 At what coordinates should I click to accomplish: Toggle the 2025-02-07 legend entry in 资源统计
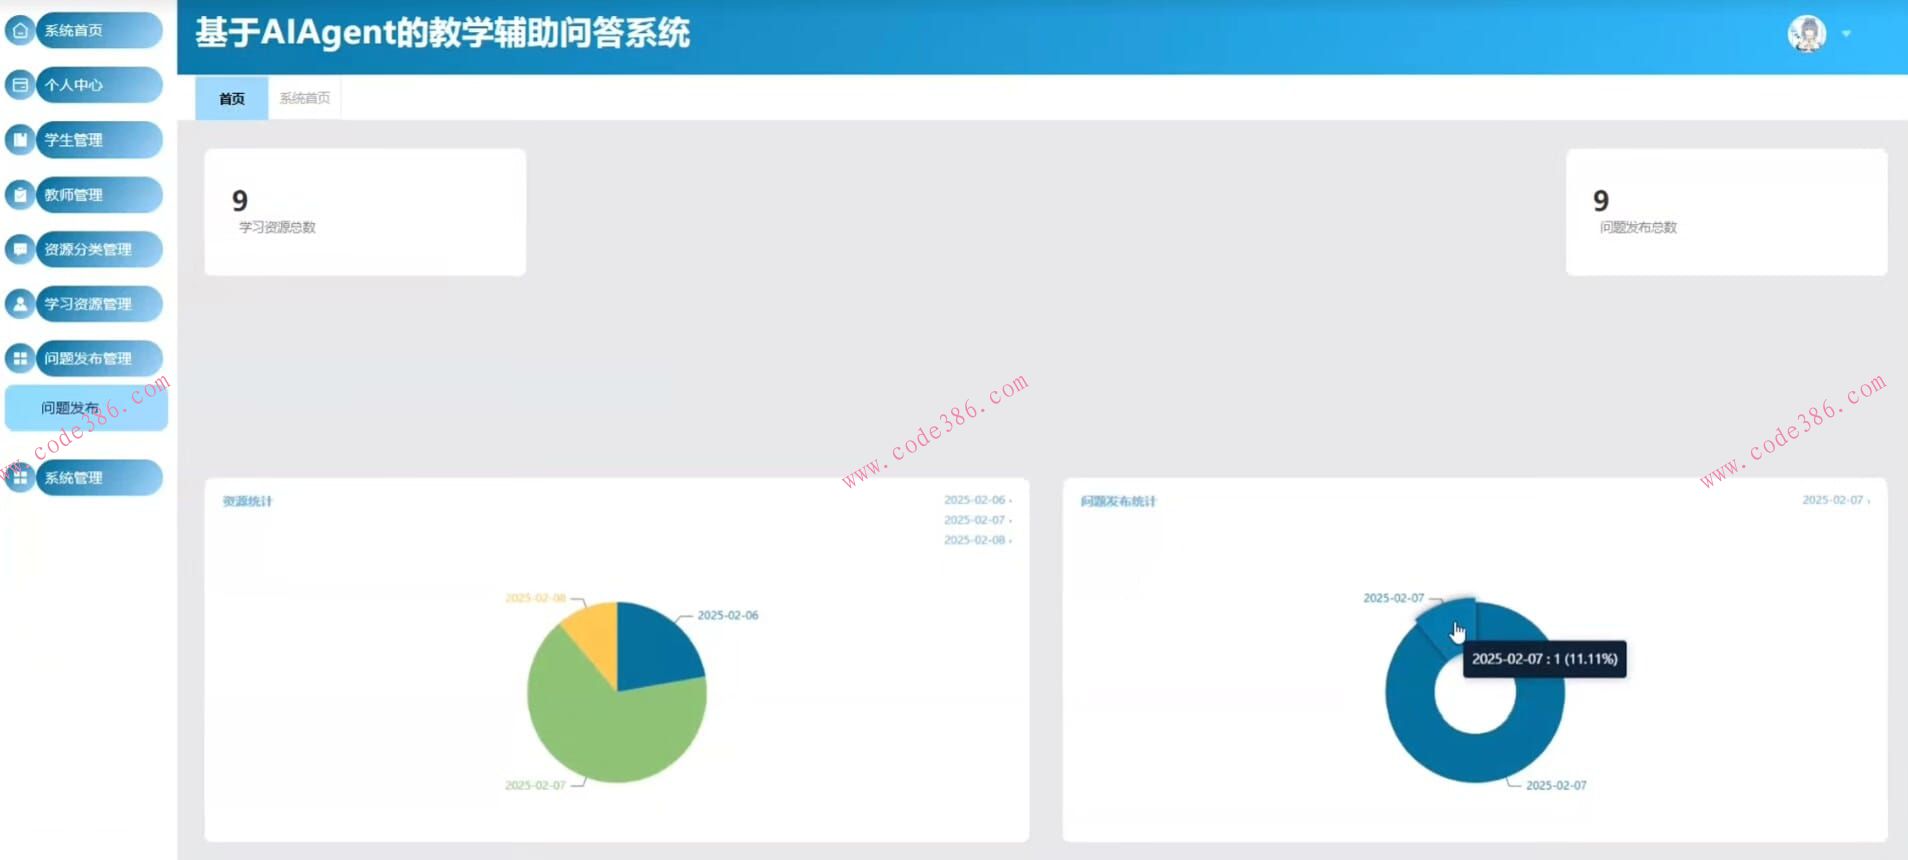click(x=977, y=520)
